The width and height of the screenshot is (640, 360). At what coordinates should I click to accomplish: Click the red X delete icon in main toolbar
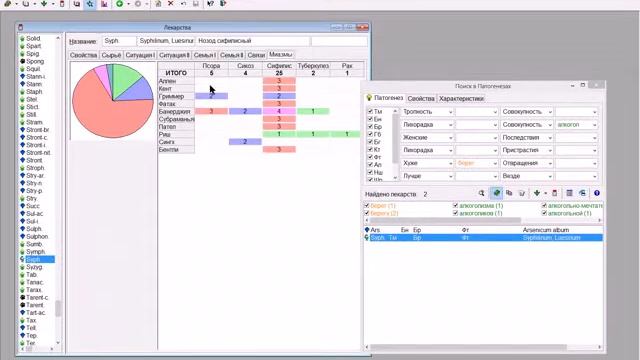(x=171, y=4)
